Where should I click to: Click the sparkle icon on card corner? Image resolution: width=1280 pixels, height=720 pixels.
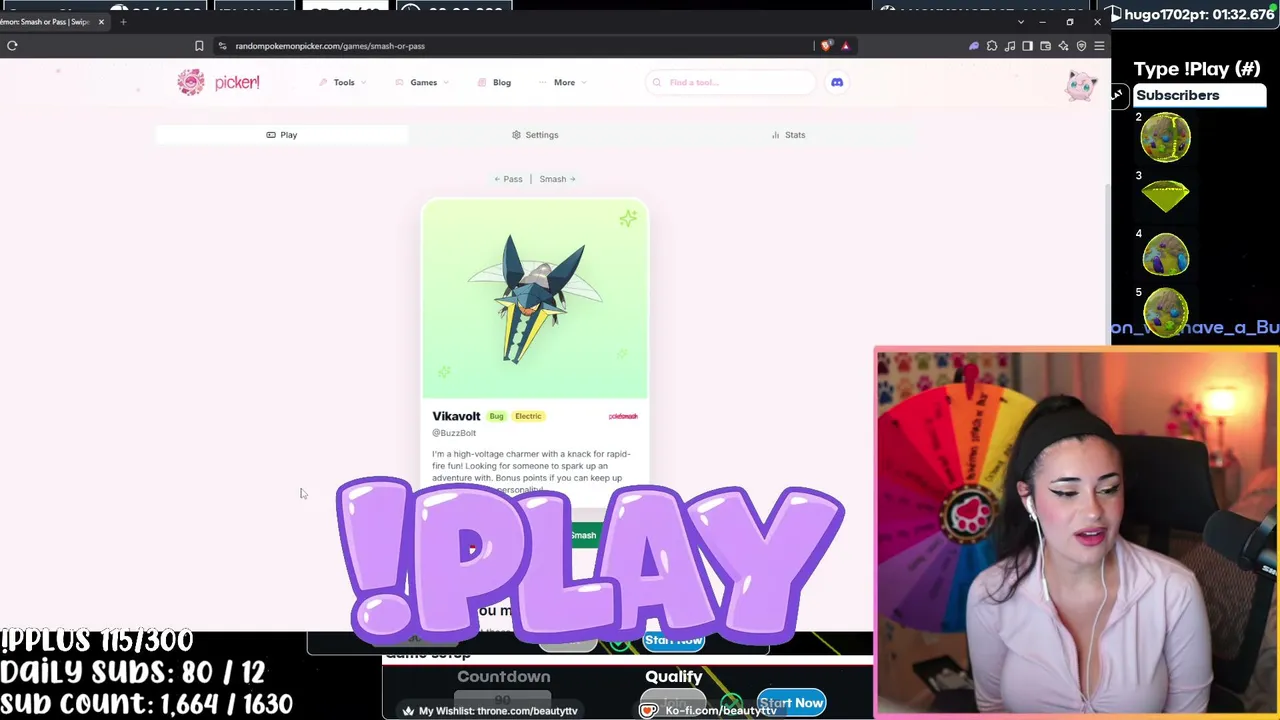[628, 218]
